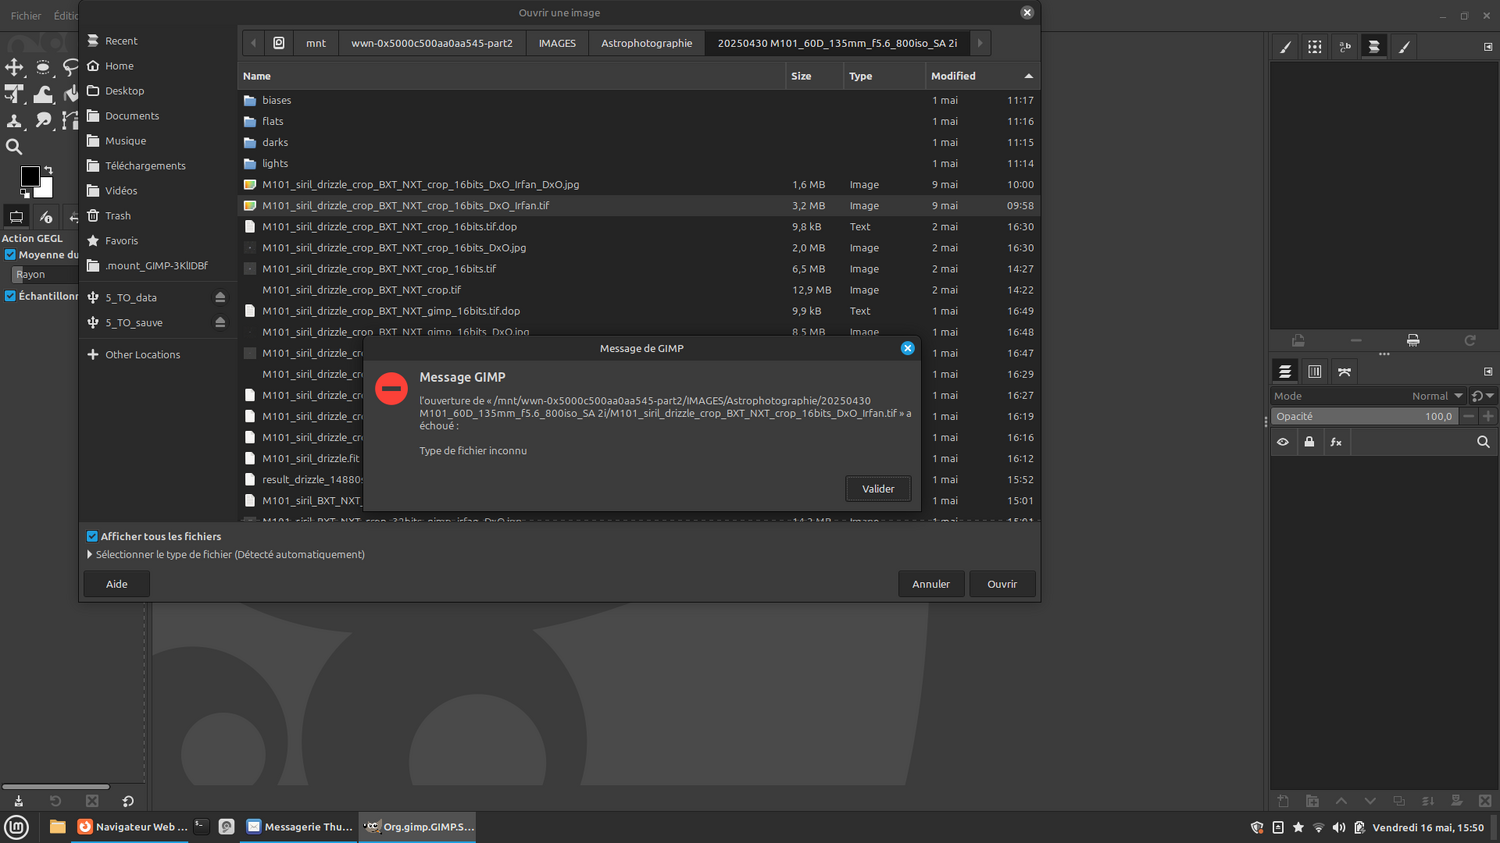Image resolution: width=1500 pixels, height=843 pixels.
Task: Open the Fonts tab in right dock
Action: click(x=1345, y=47)
